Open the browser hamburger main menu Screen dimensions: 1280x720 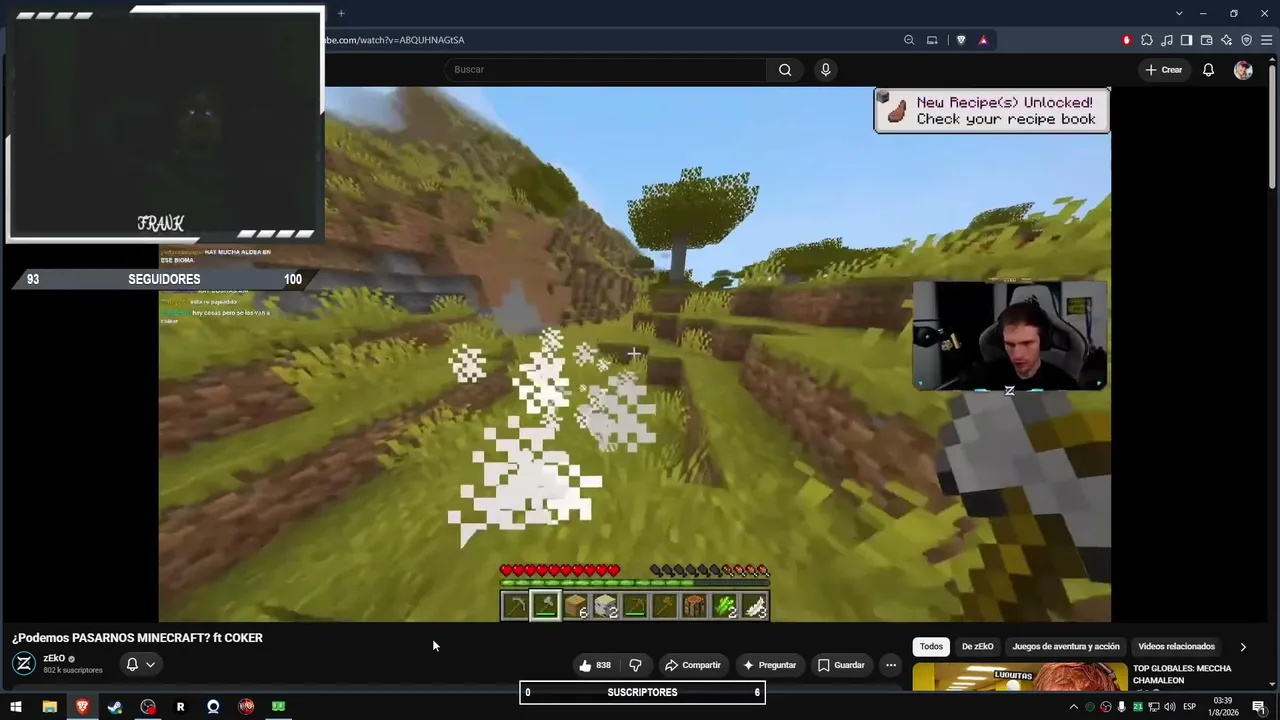[1266, 40]
